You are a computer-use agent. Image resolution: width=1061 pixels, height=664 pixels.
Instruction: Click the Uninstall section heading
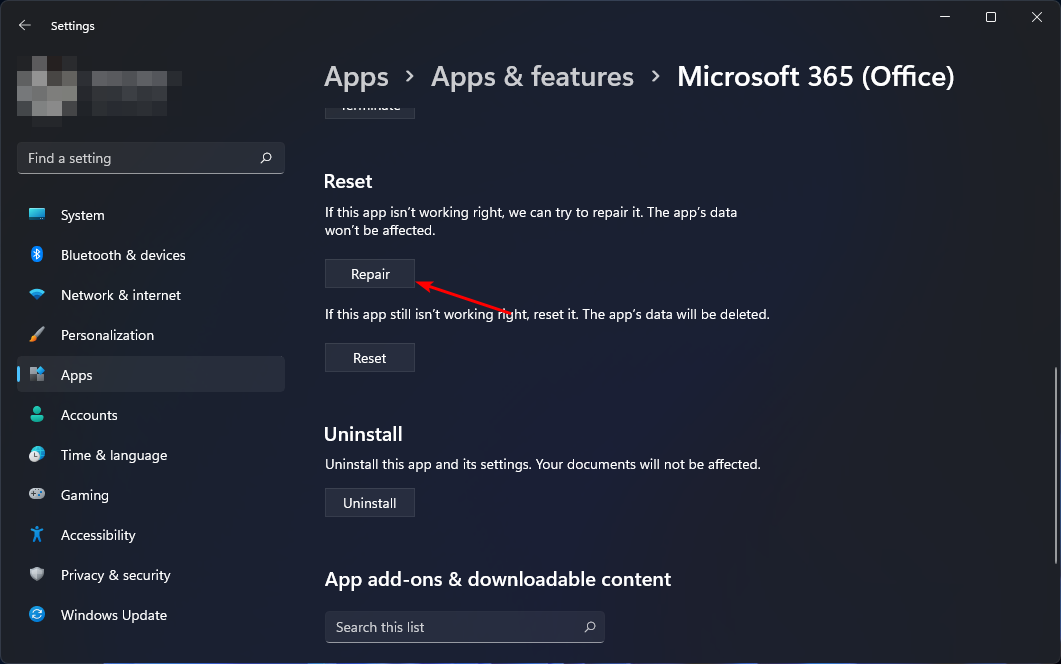coord(363,434)
